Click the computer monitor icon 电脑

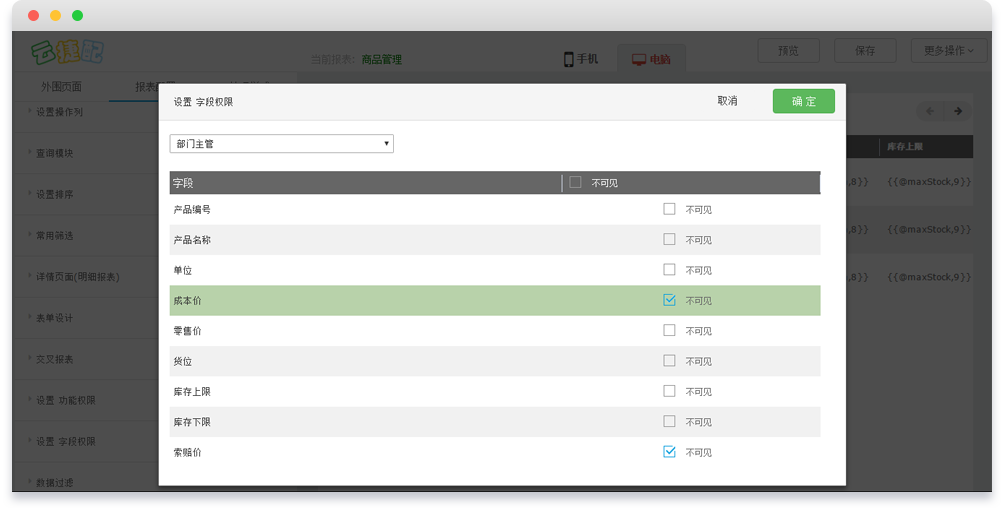pos(639,59)
